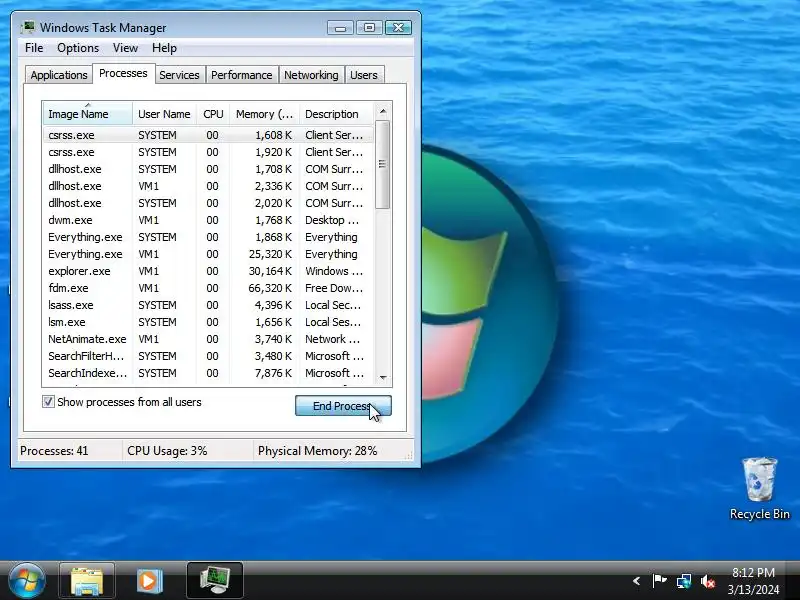
Task: Sort by Image Name column header
Action: [x=87, y=114]
